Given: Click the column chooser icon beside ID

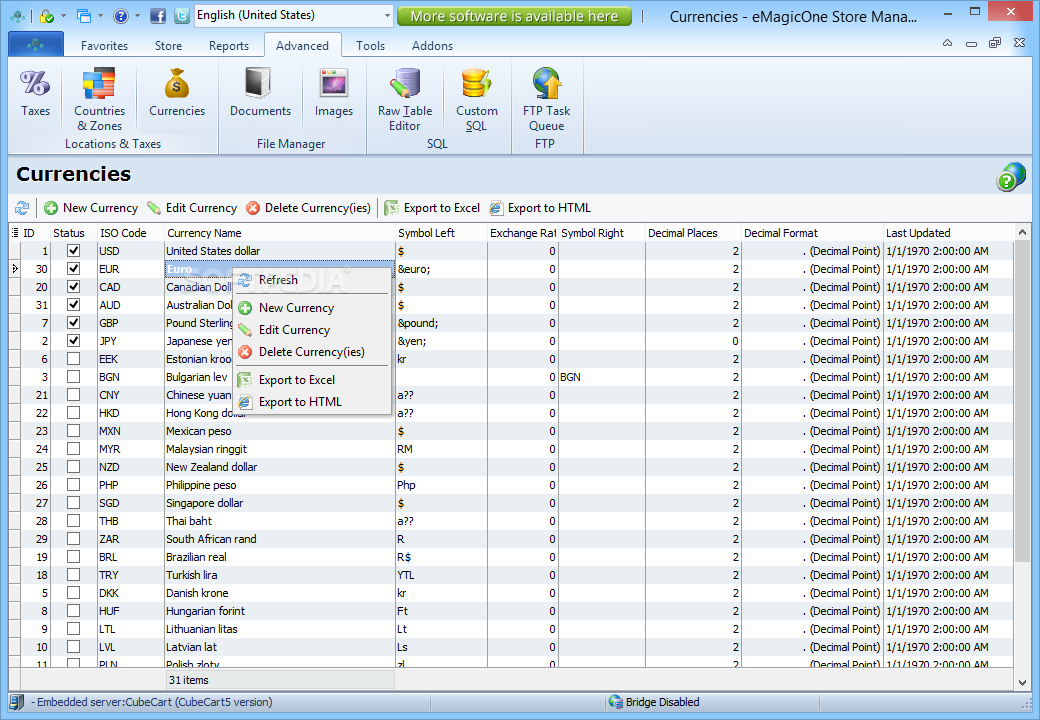Looking at the screenshot, I should point(15,233).
